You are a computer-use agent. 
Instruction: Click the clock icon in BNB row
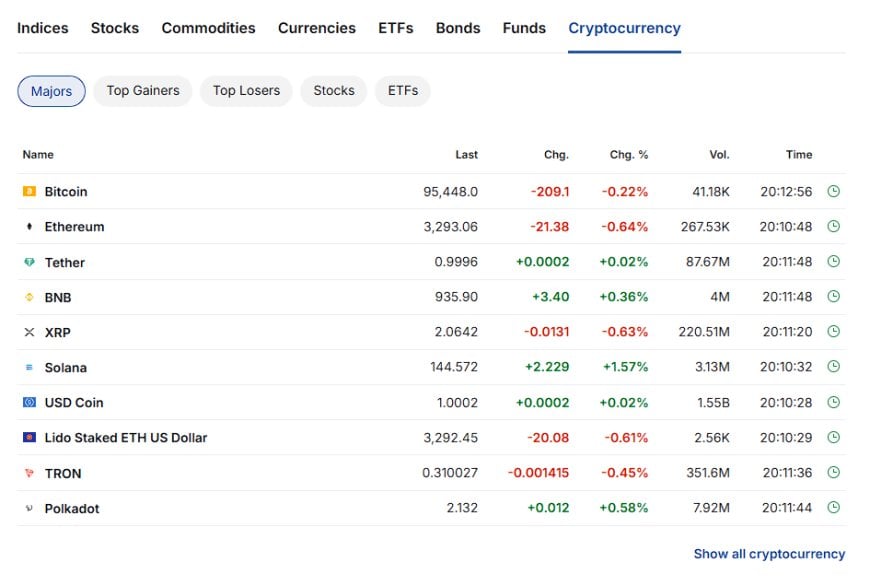click(833, 296)
